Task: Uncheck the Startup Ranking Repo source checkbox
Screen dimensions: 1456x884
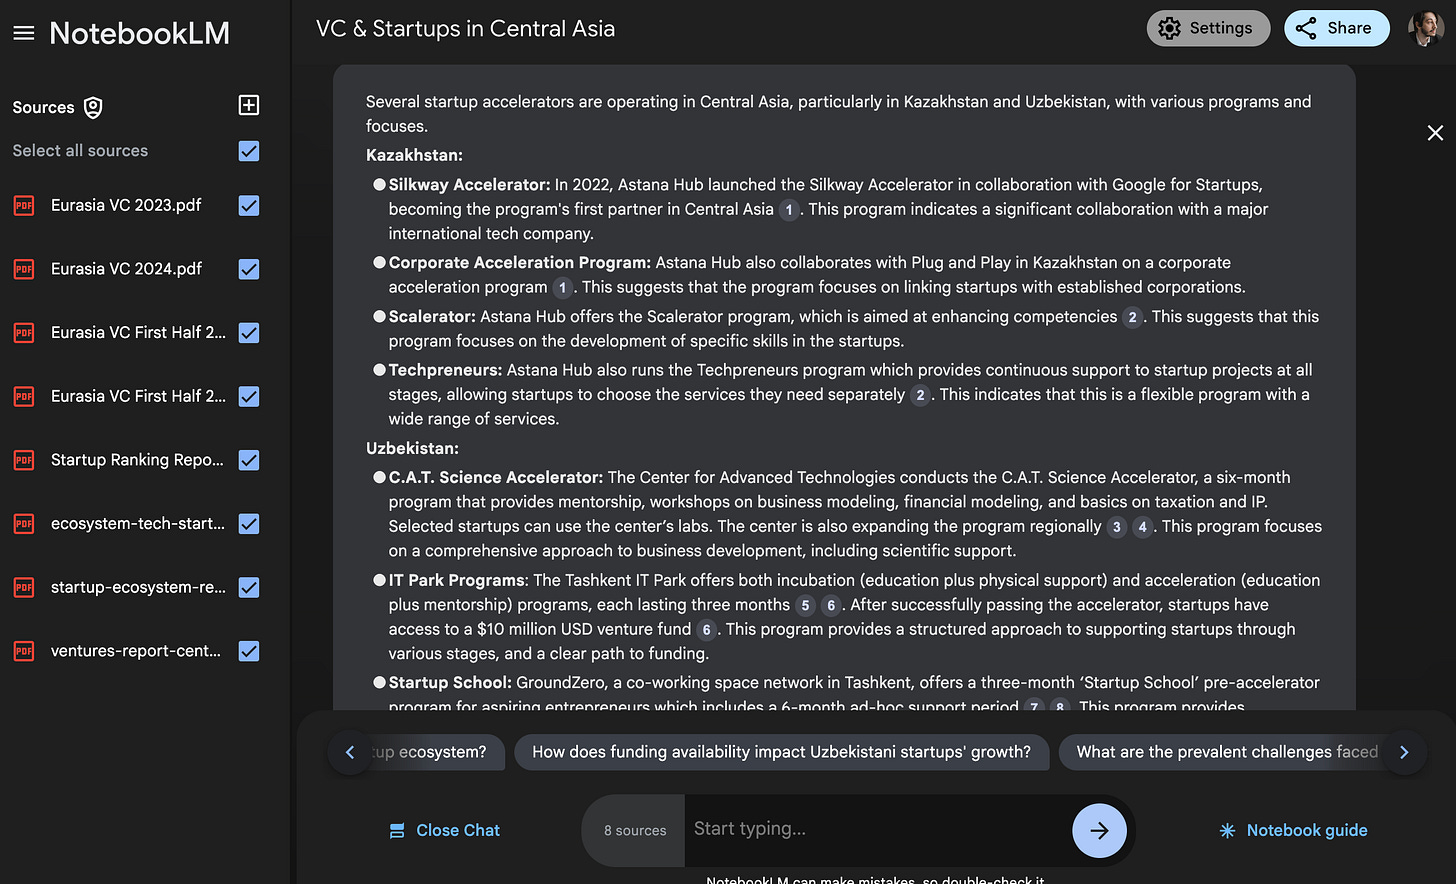Action: tap(249, 460)
